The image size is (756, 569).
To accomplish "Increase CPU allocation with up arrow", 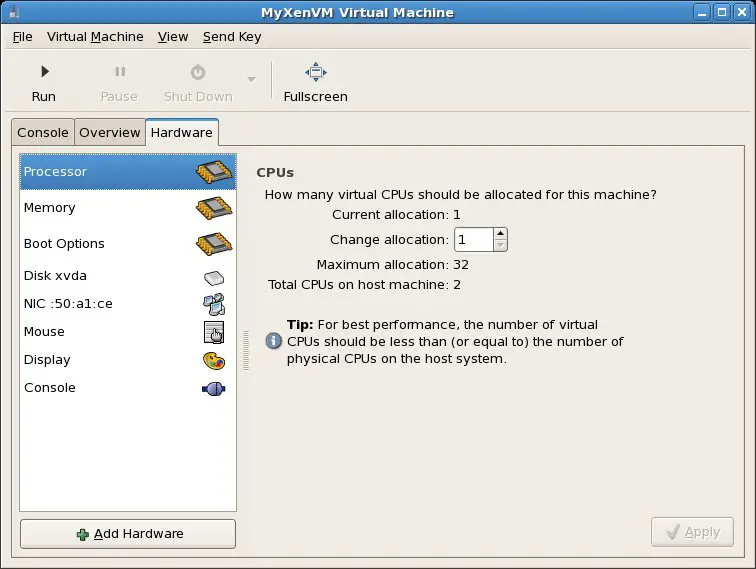I will tap(500, 234).
